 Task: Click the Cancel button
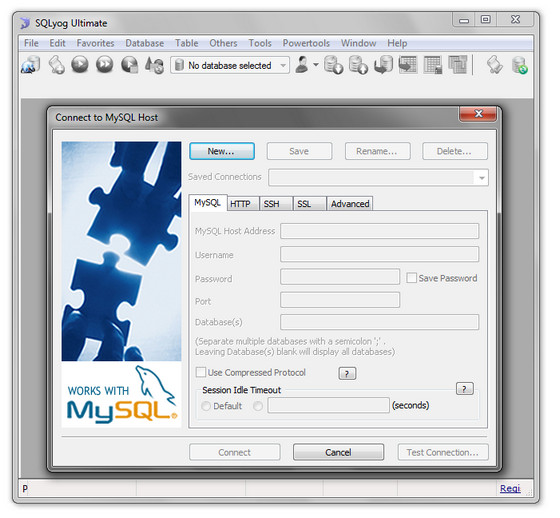(338, 452)
